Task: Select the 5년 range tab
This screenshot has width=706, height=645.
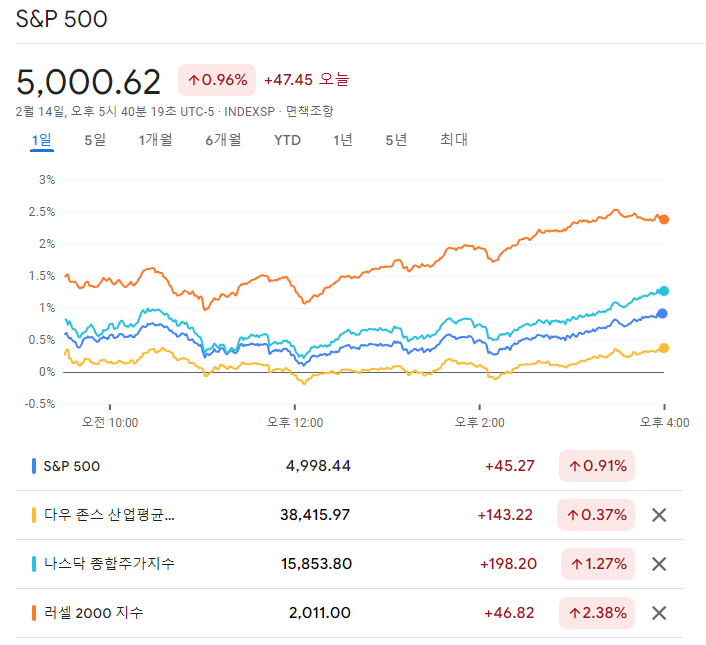Action: [396, 140]
